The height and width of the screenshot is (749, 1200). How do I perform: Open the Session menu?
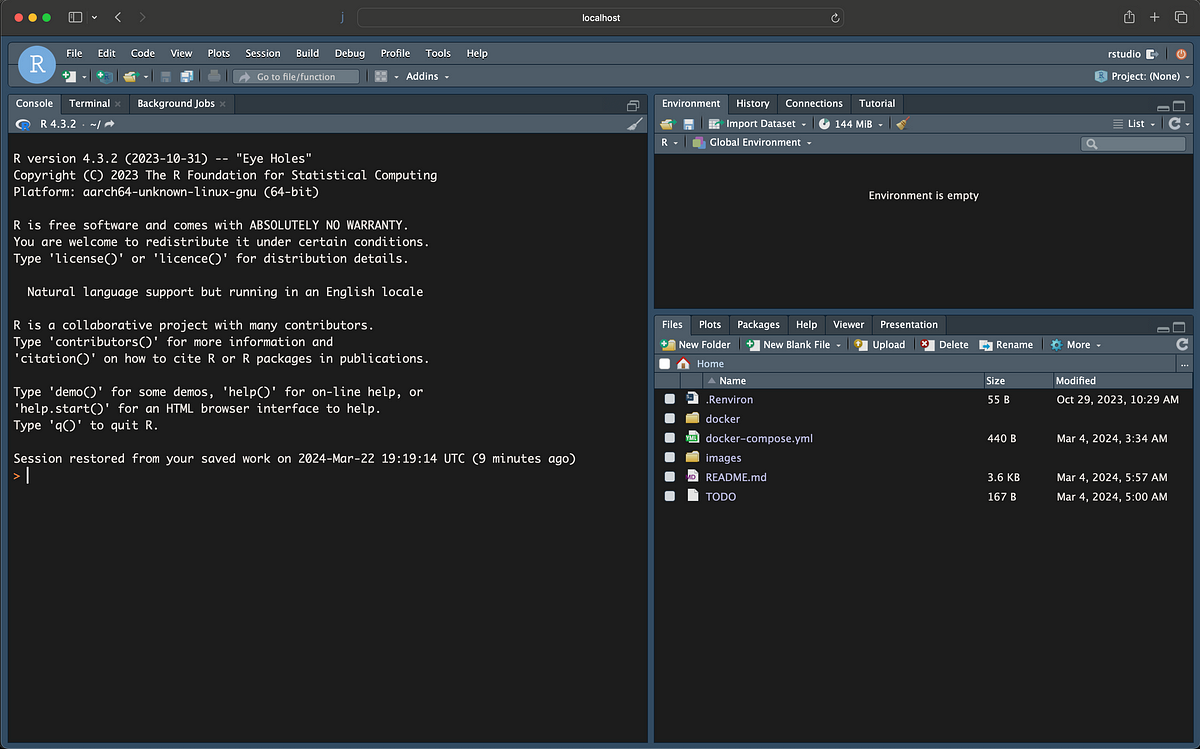262,53
